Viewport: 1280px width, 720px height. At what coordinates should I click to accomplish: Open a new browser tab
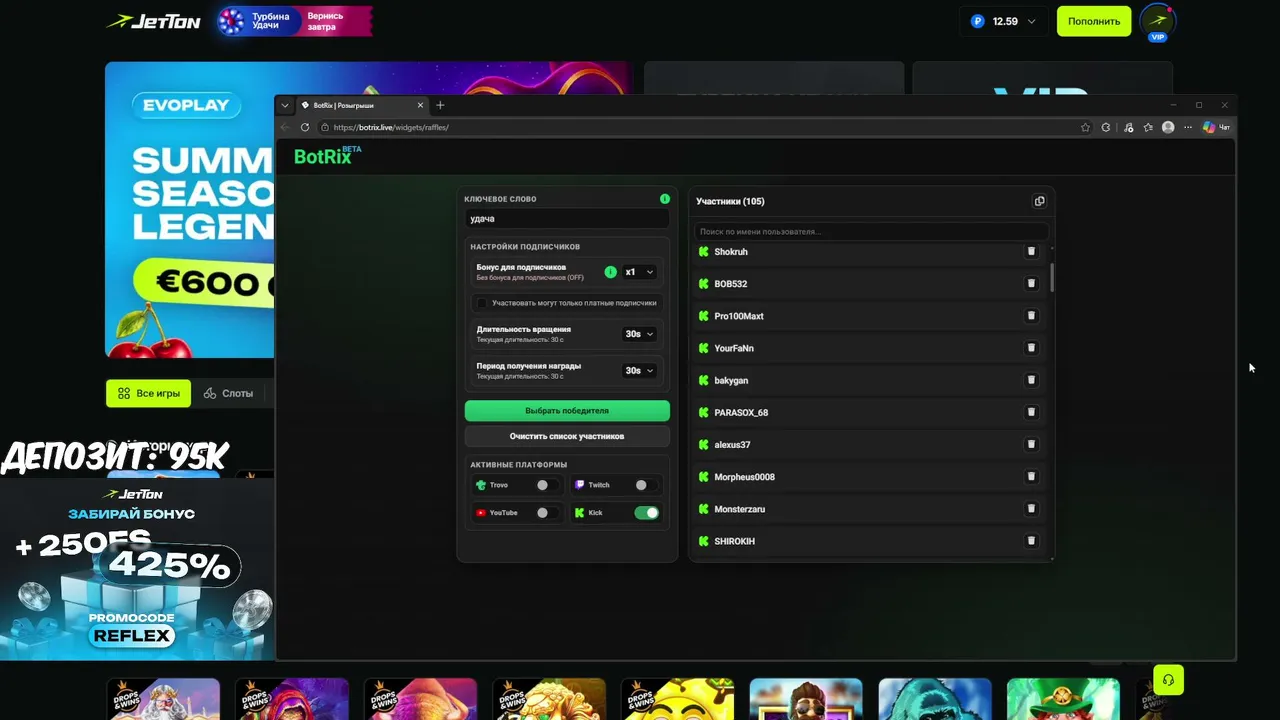pyautogui.click(x=440, y=105)
